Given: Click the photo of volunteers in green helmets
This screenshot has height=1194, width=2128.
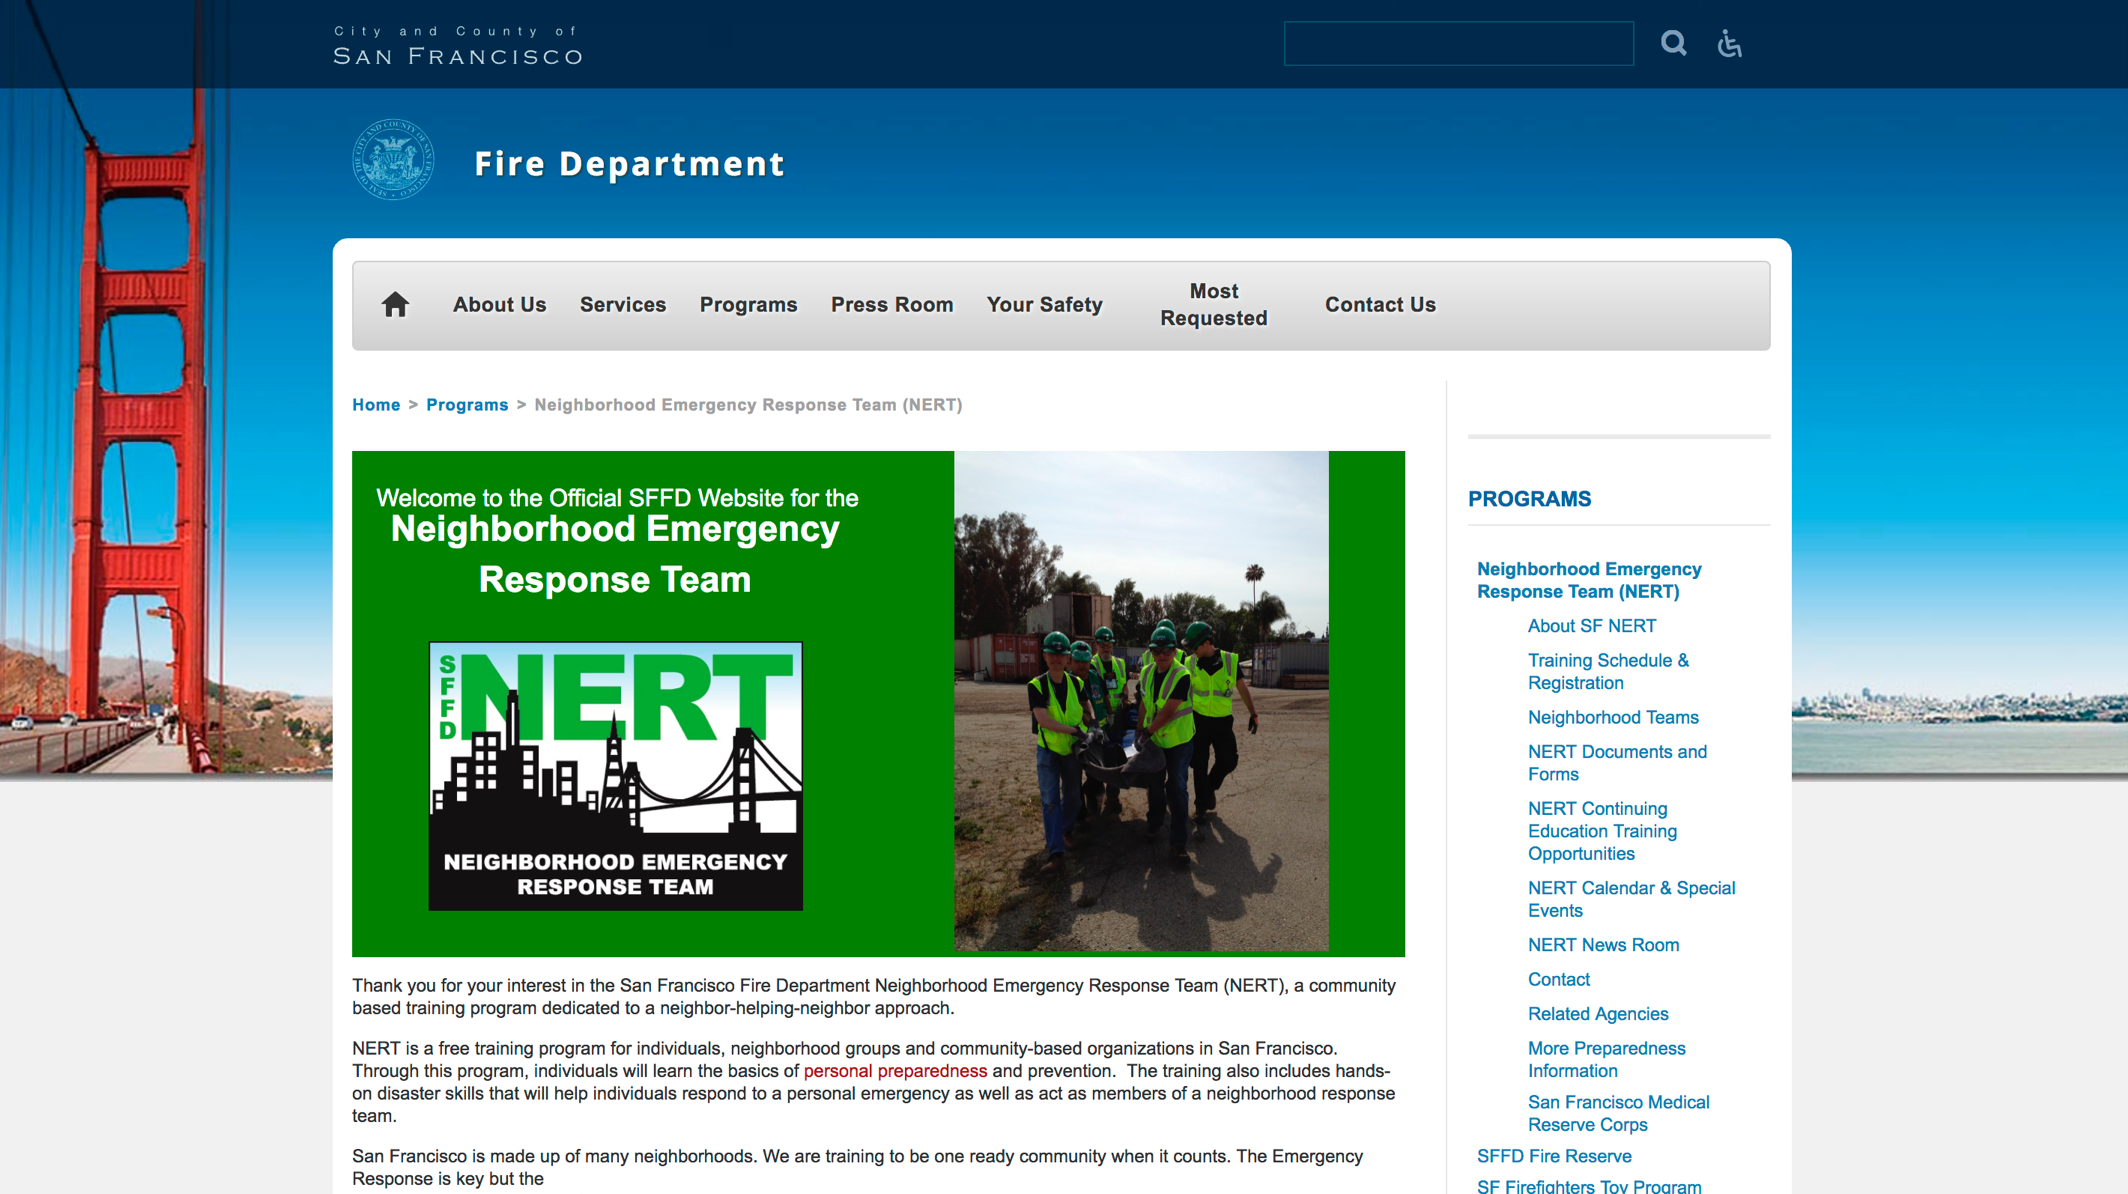Looking at the screenshot, I should point(1141,701).
